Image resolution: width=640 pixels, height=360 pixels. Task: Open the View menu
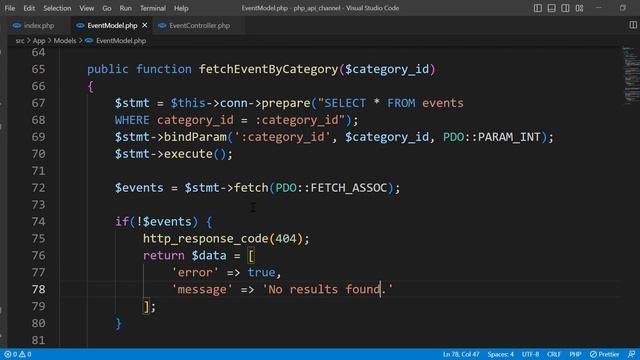87,8
